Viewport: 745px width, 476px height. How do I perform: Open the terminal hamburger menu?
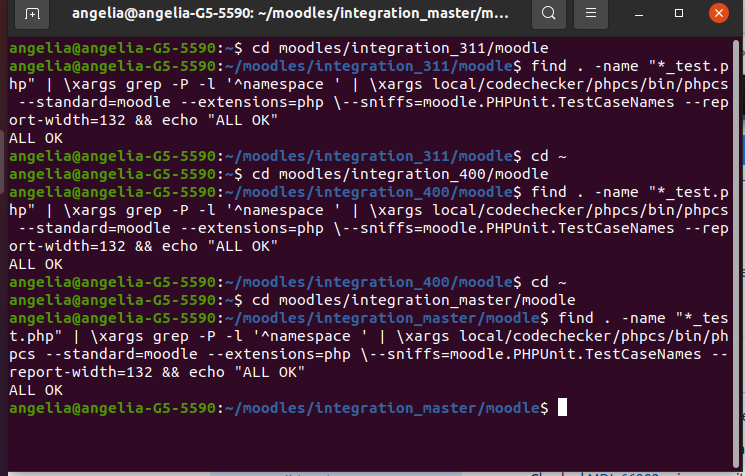point(591,13)
